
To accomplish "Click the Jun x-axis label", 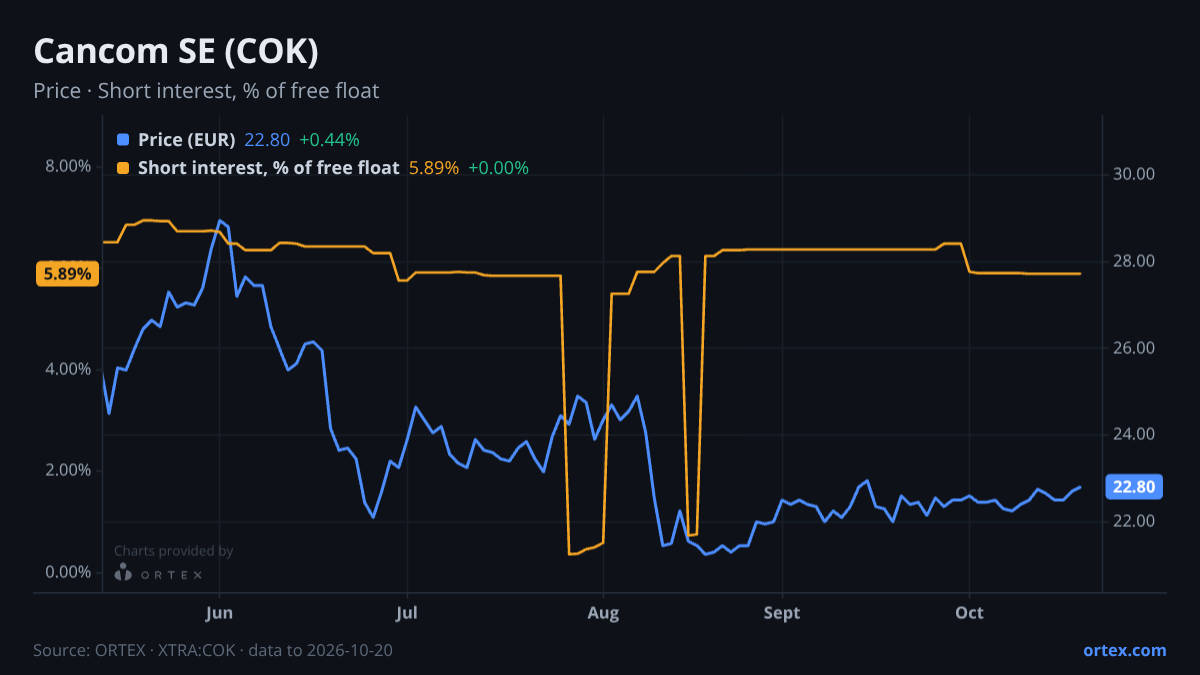I will tap(218, 613).
